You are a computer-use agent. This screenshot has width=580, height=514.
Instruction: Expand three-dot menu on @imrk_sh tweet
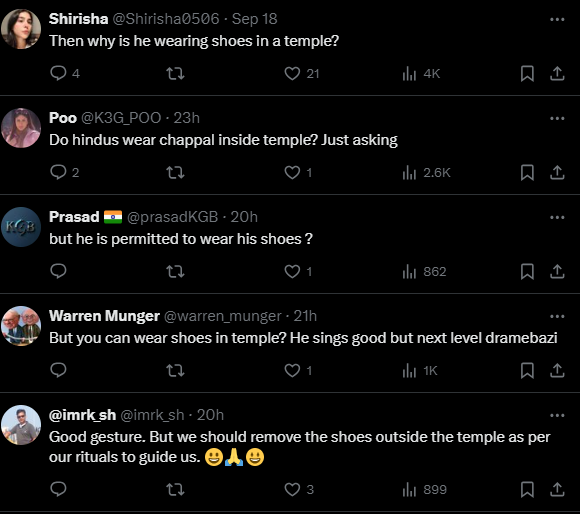point(557,416)
